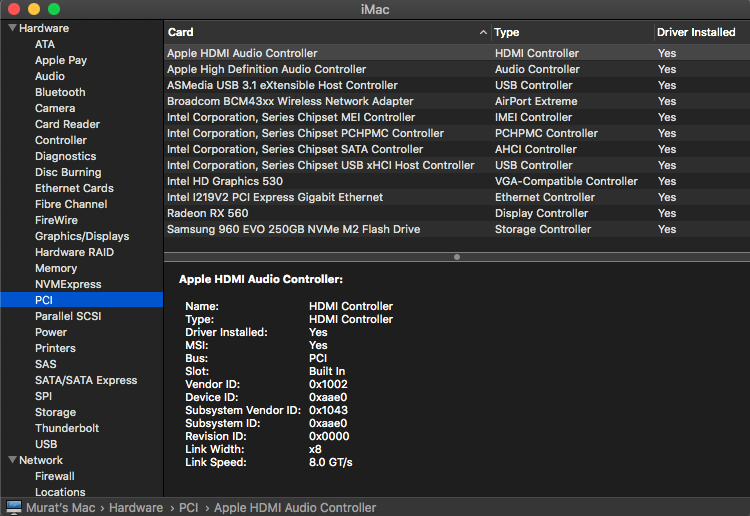Click VGA-Compatible Controller type cell
The width and height of the screenshot is (750, 516).
click(x=566, y=181)
